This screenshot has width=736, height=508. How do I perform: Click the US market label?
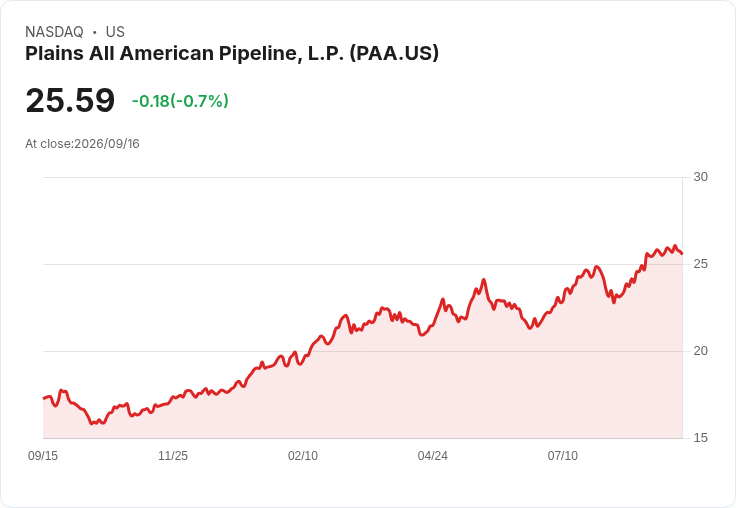pos(115,32)
